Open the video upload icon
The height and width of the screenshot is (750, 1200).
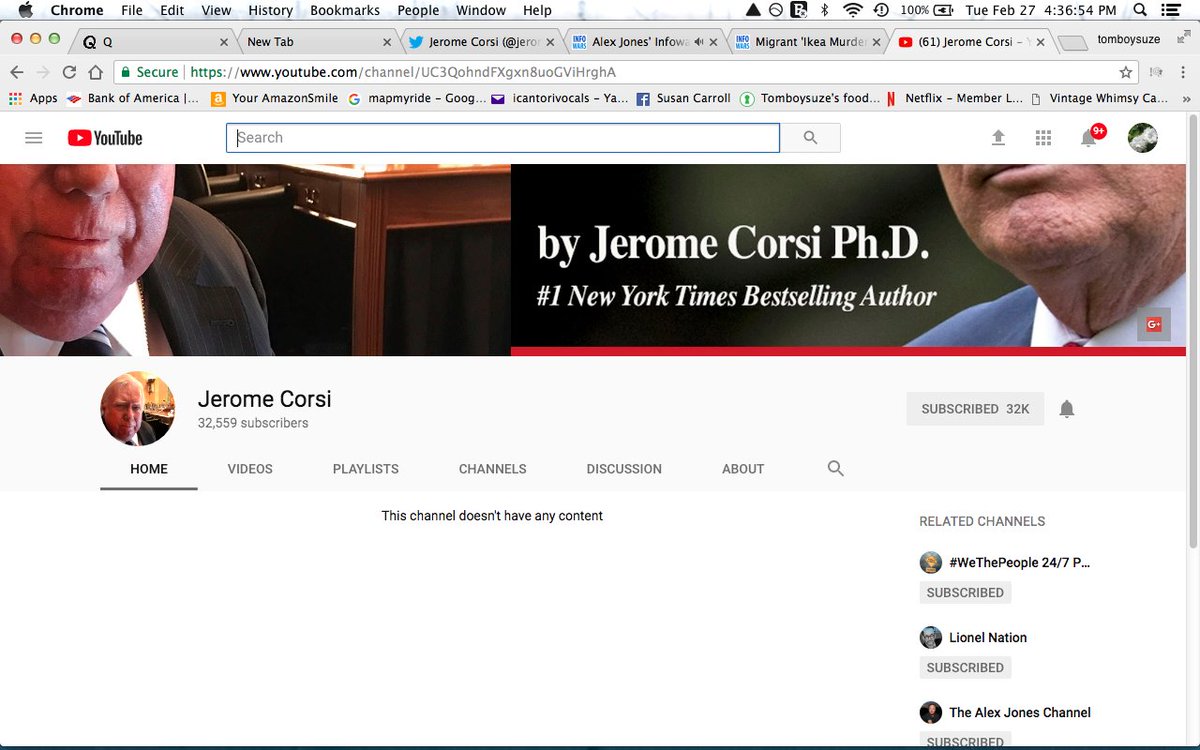[x=998, y=138]
